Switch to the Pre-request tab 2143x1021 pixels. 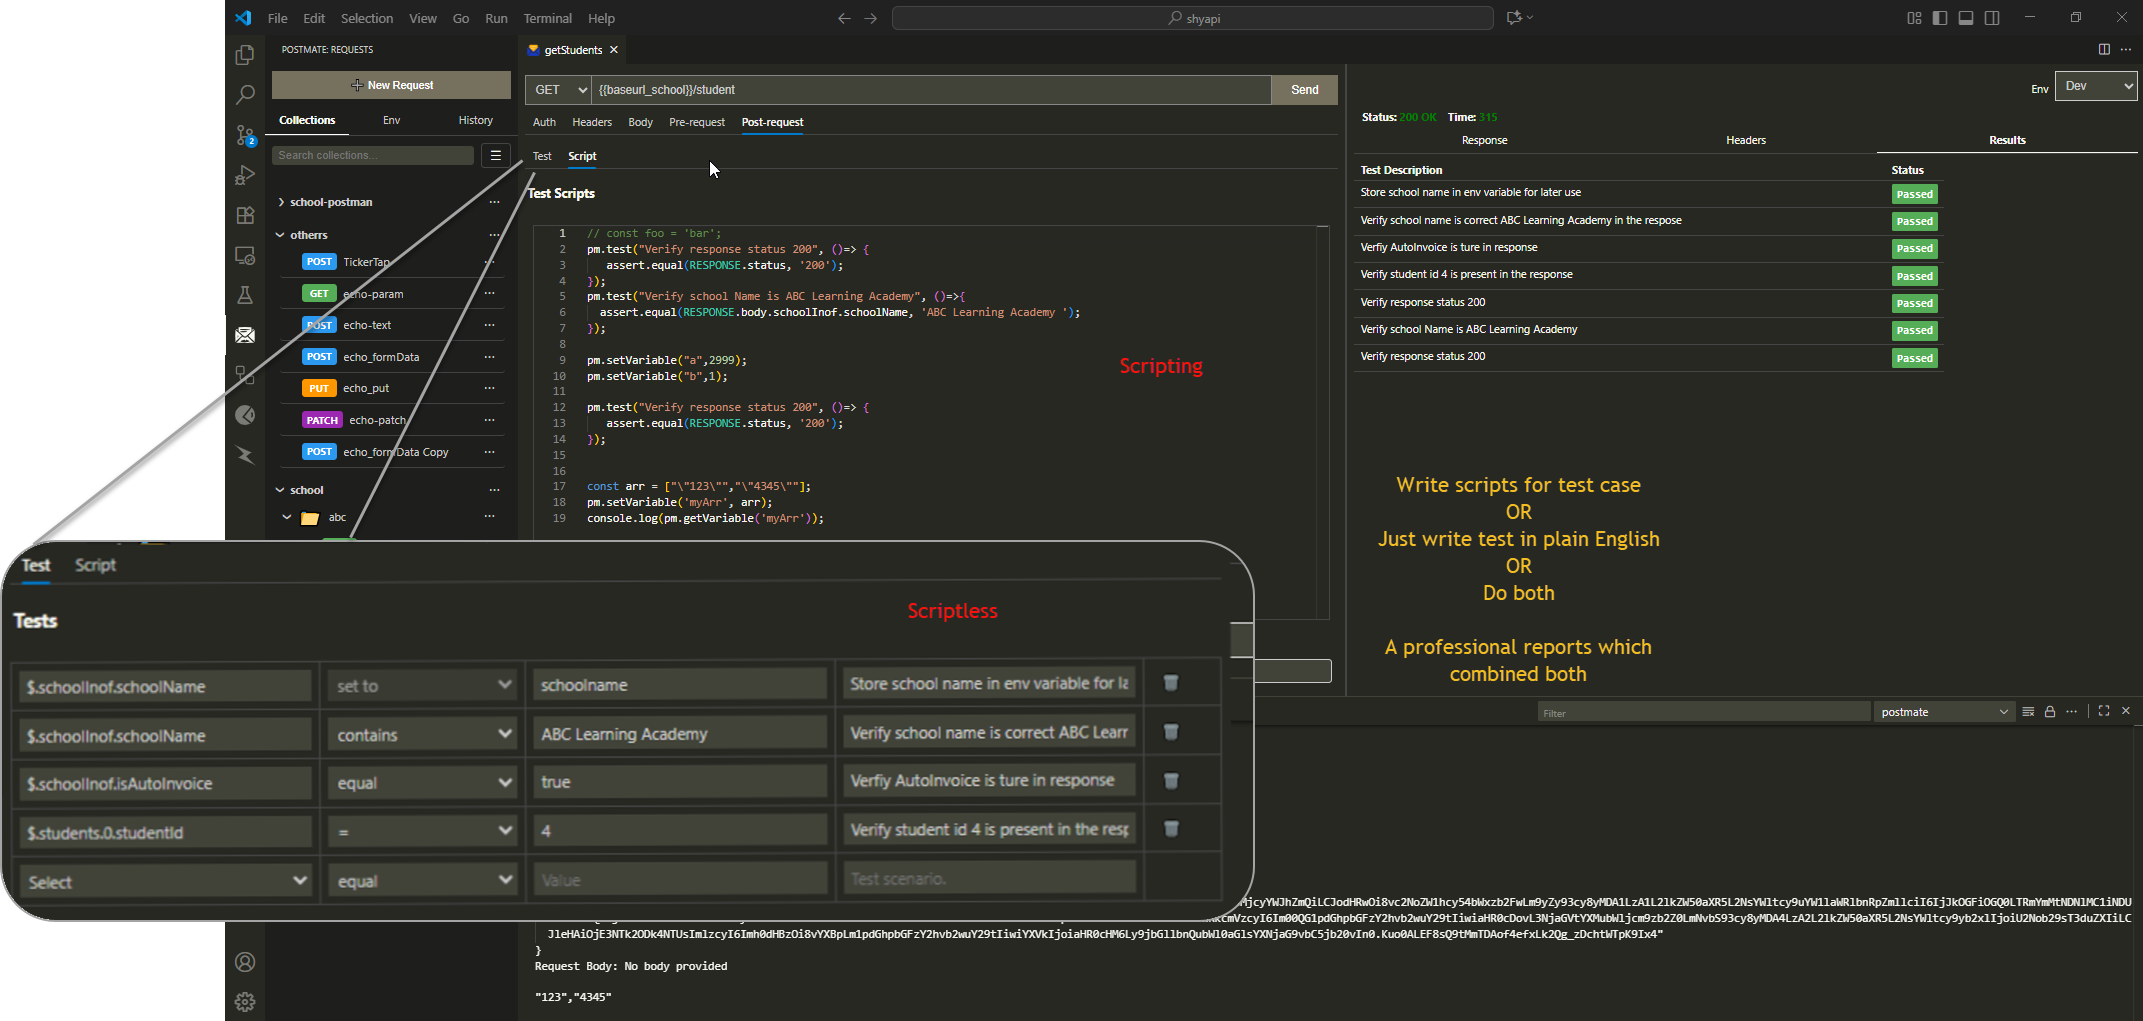click(x=696, y=122)
